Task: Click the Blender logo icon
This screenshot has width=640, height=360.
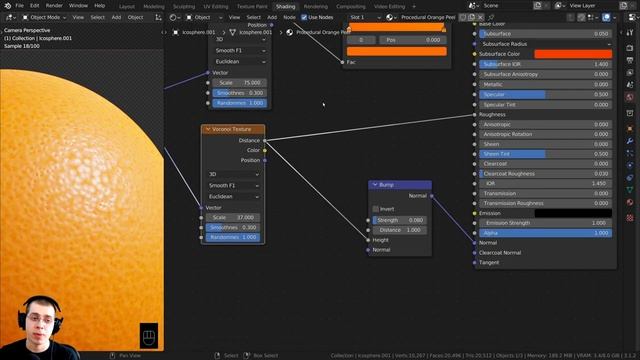Action: [7, 6]
